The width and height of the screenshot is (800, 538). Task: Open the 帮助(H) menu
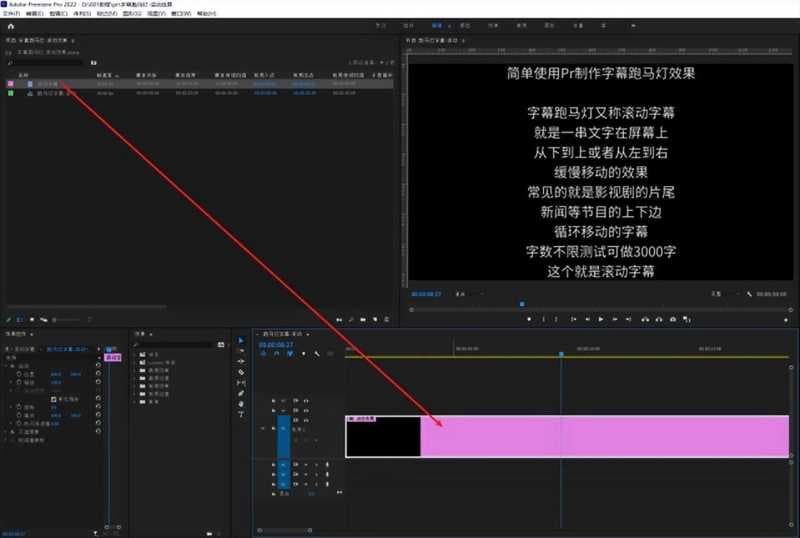[206, 14]
